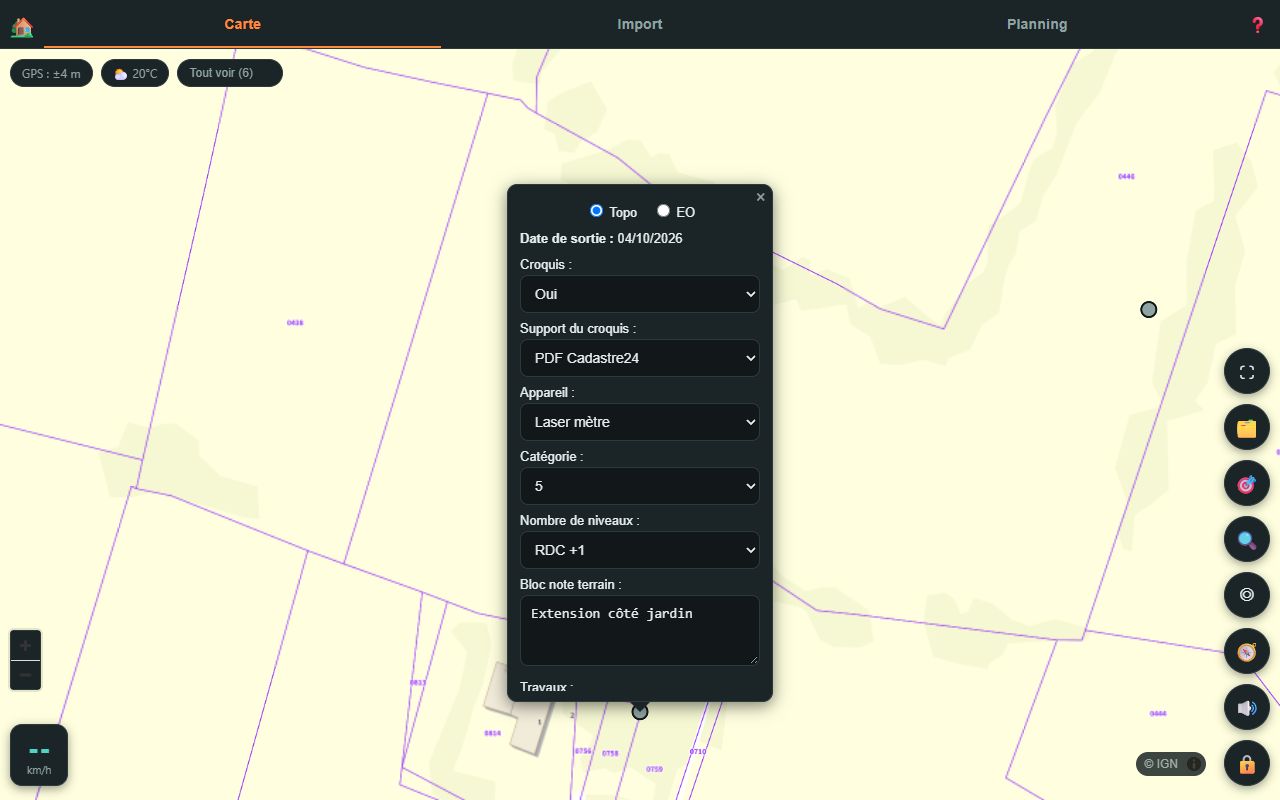The width and height of the screenshot is (1280, 800).
Task: Open the yellow folder button
Action: click(x=1247, y=428)
